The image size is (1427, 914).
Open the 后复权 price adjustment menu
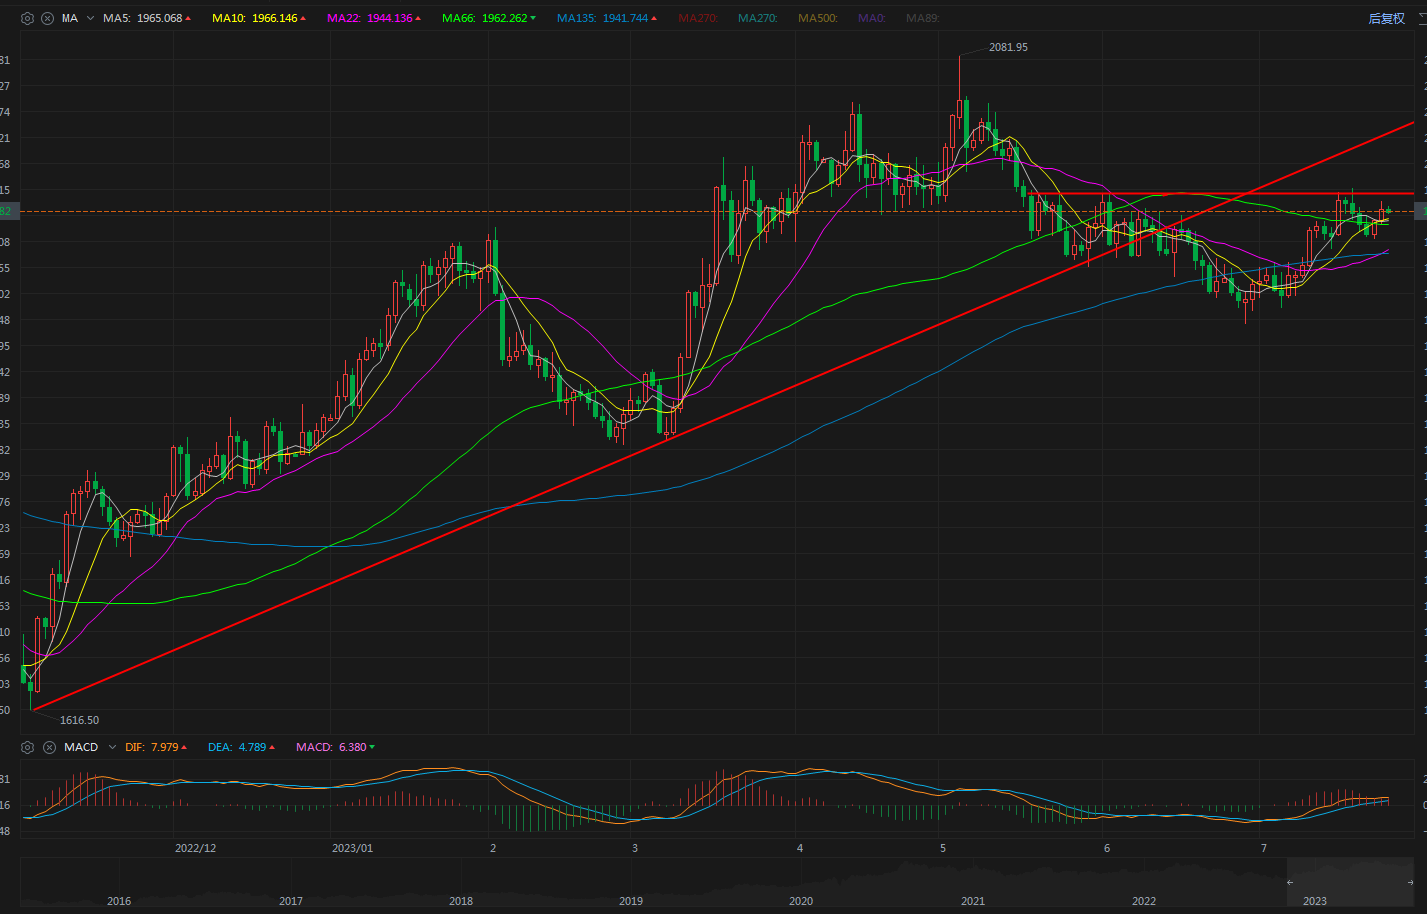[1386, 18]
